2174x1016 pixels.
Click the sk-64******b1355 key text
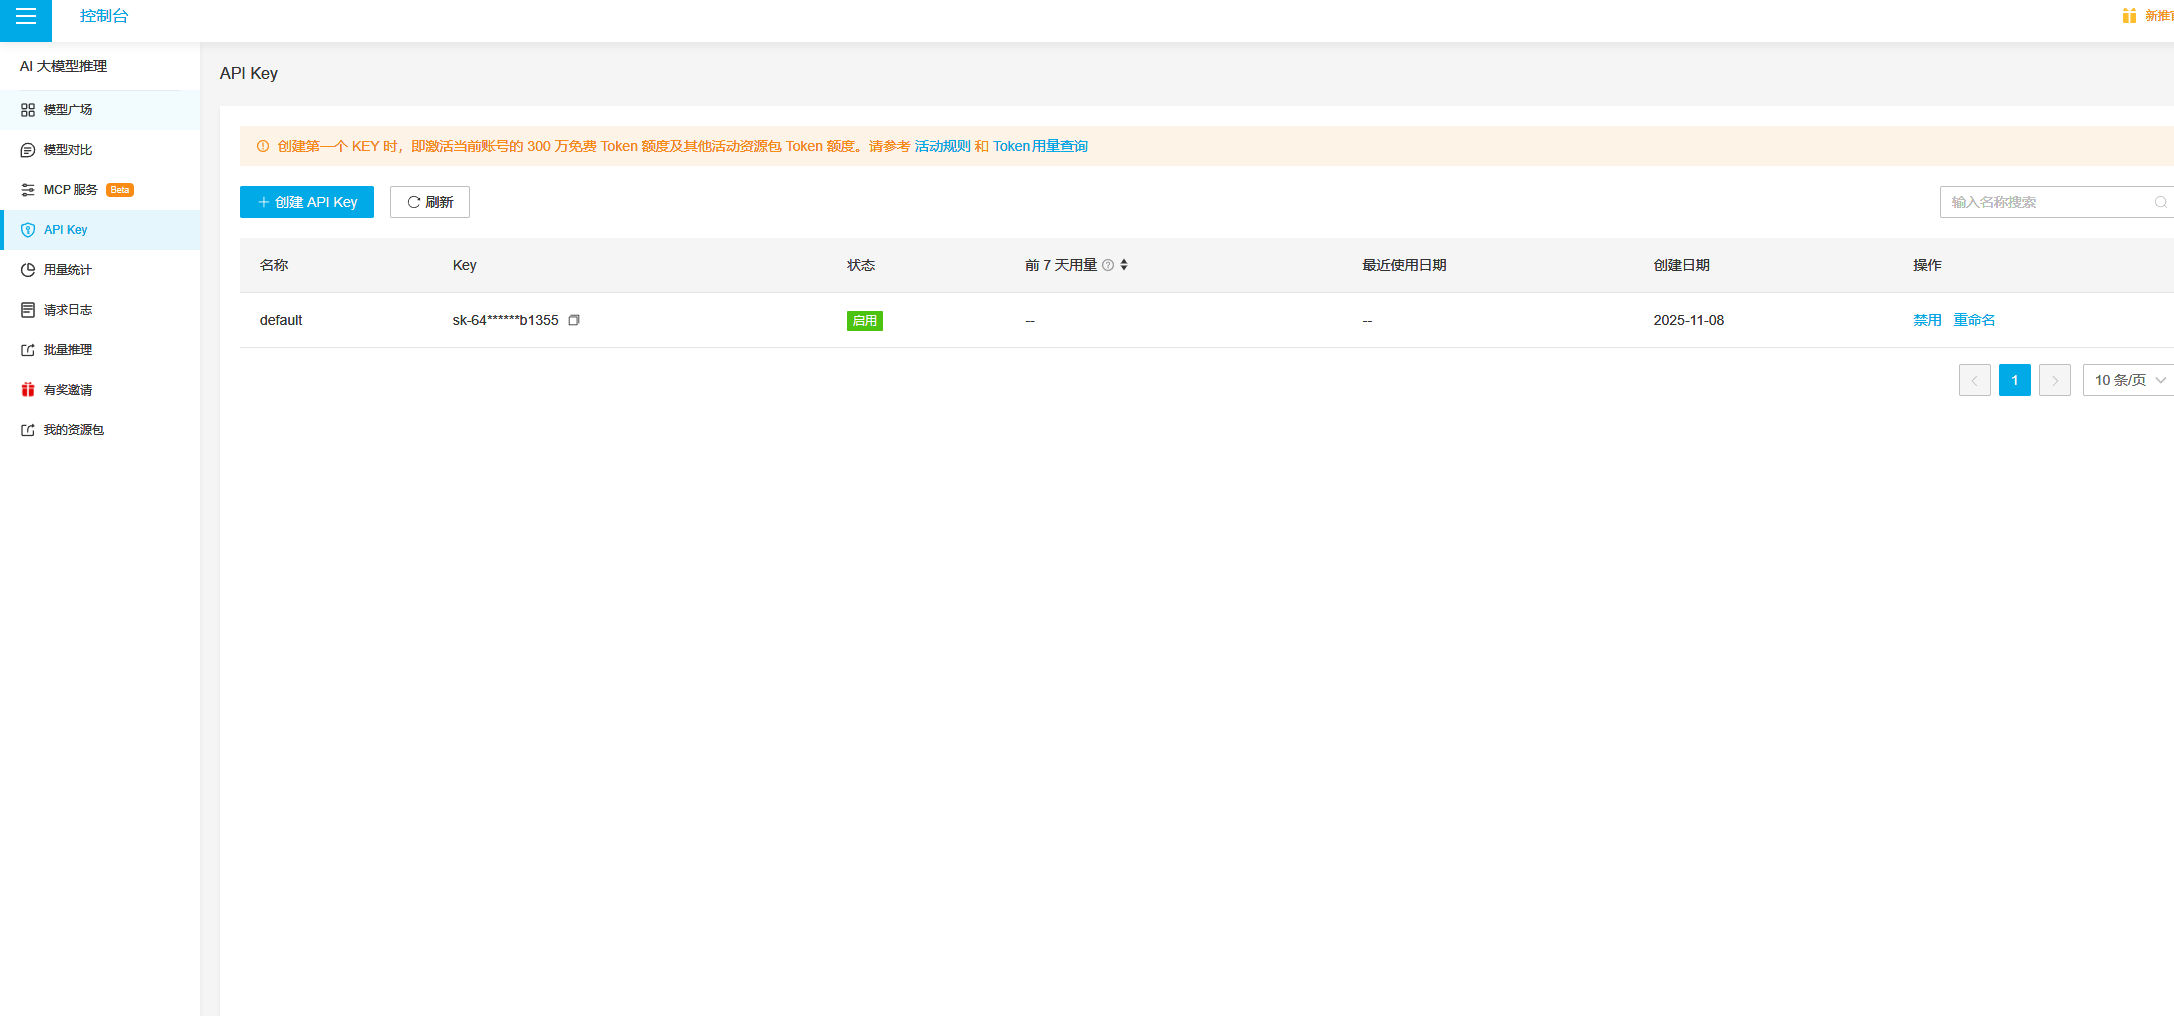click(x=505, y=320)
